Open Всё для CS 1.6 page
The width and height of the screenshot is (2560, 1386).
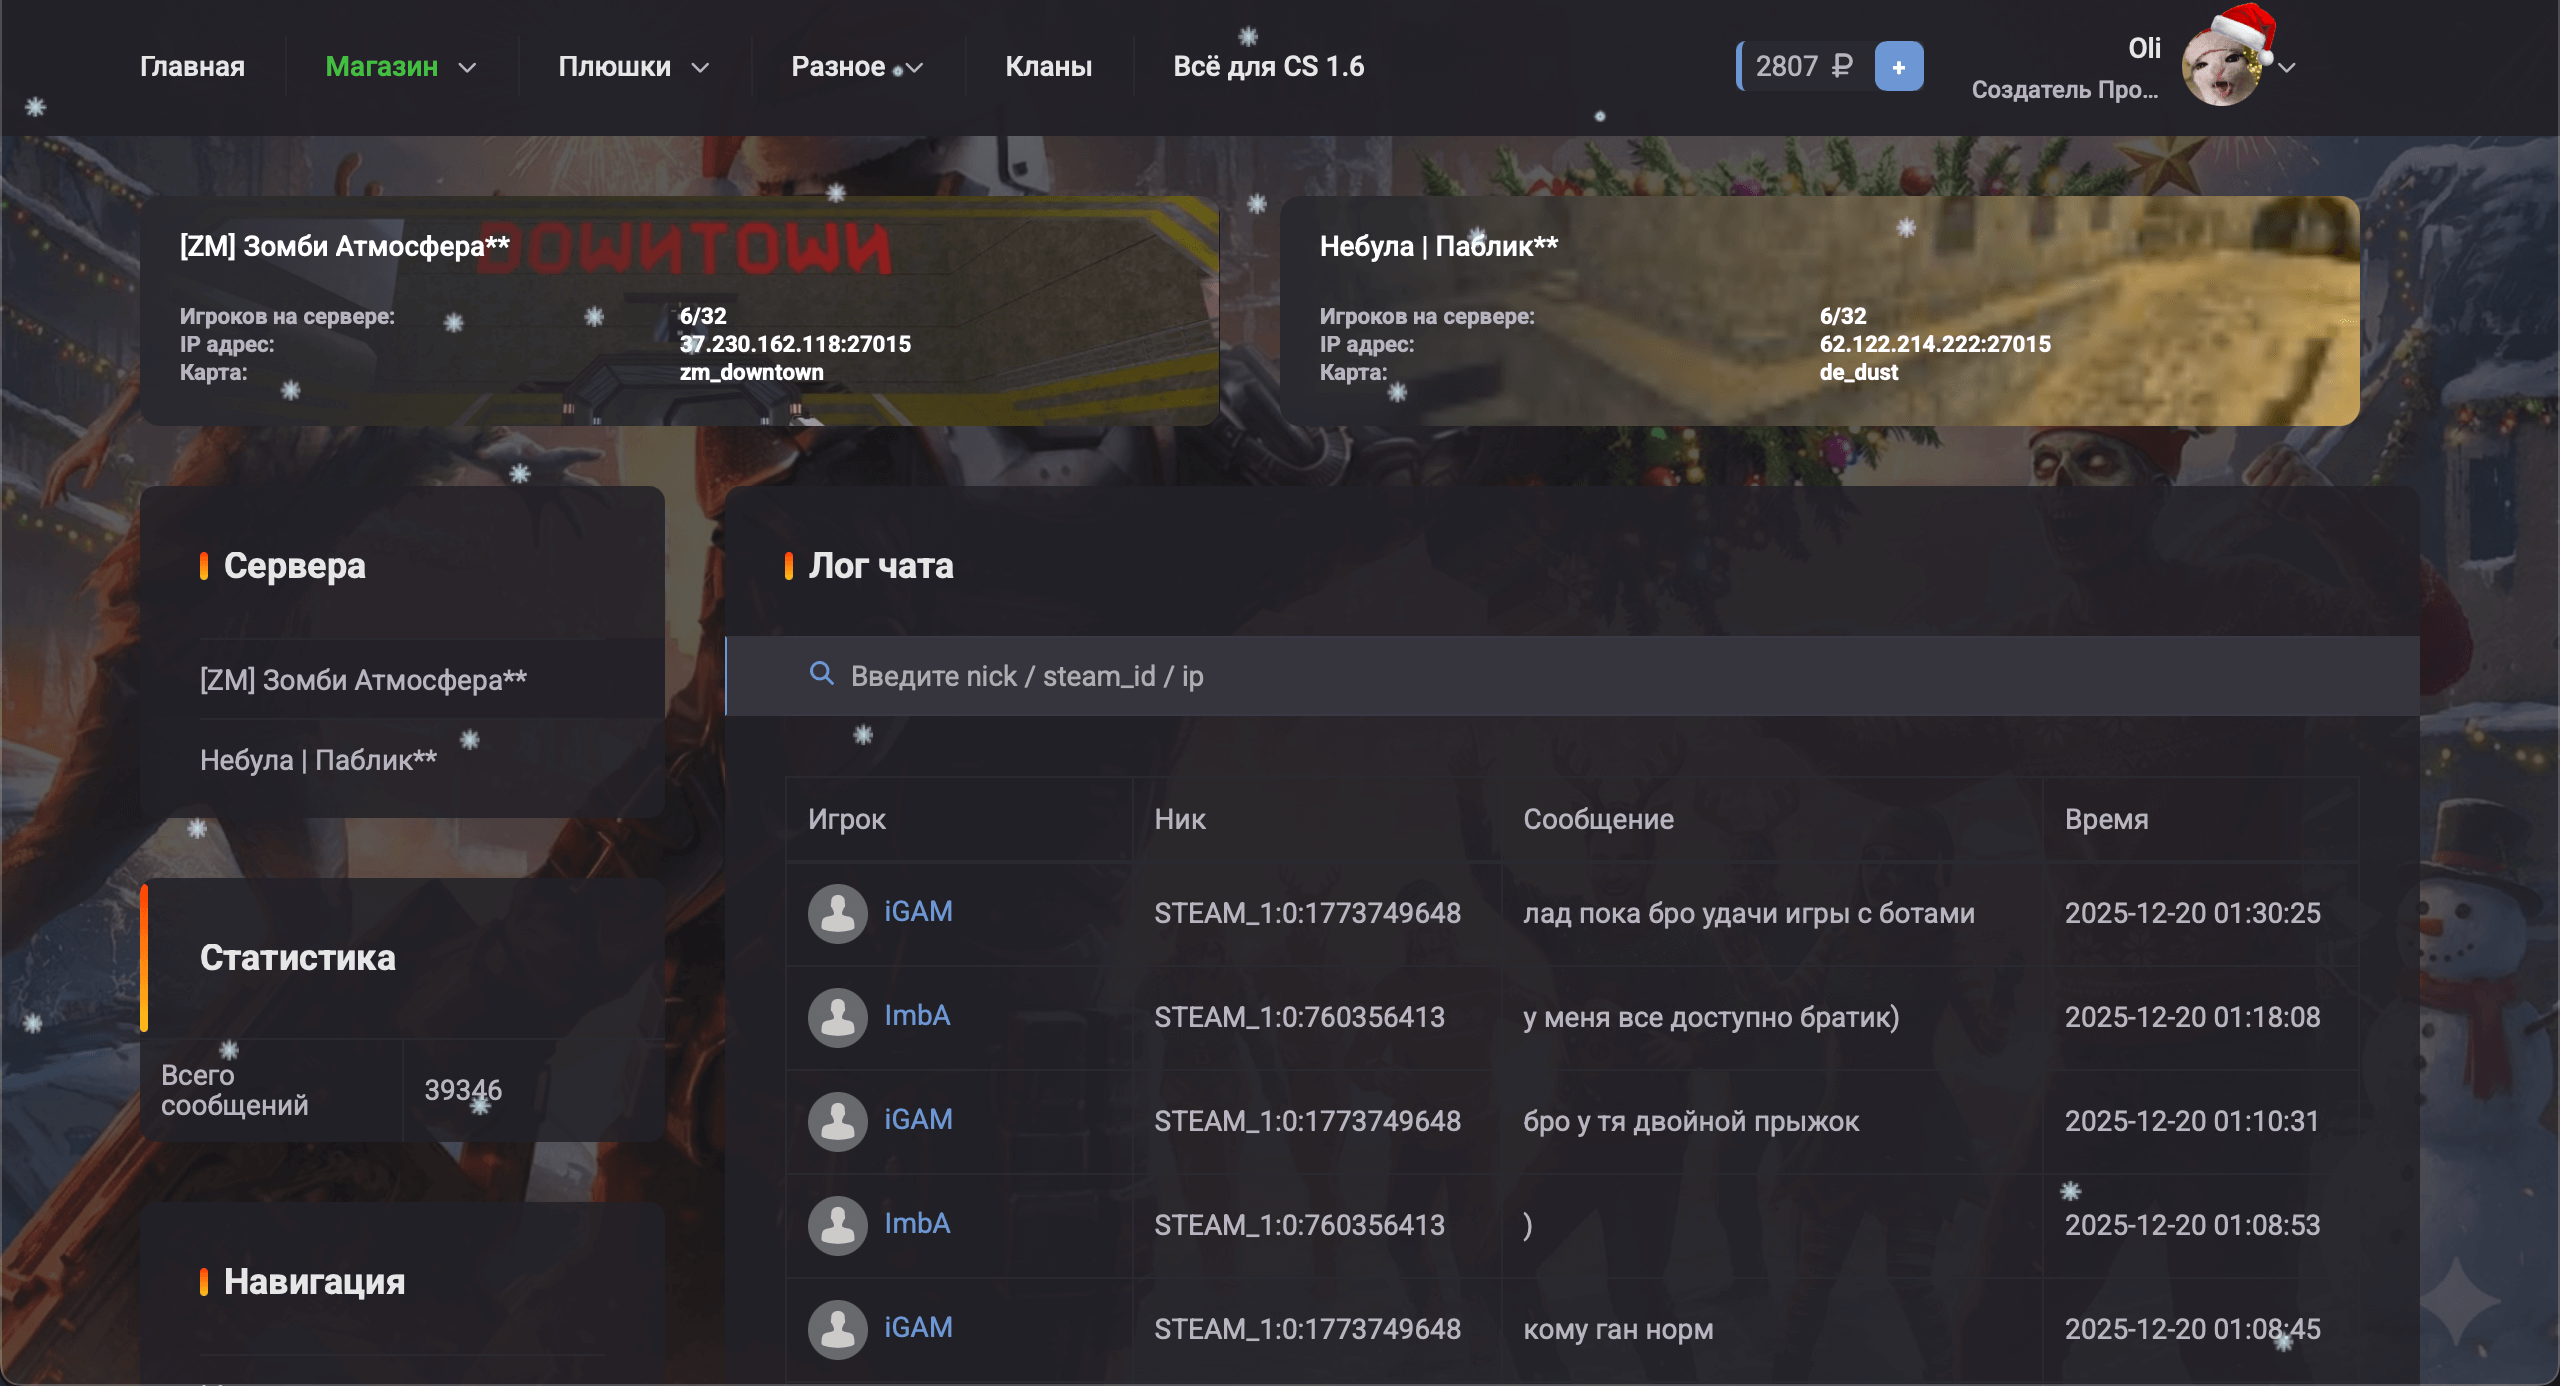pyautogui.click(x=1268, y=66)
